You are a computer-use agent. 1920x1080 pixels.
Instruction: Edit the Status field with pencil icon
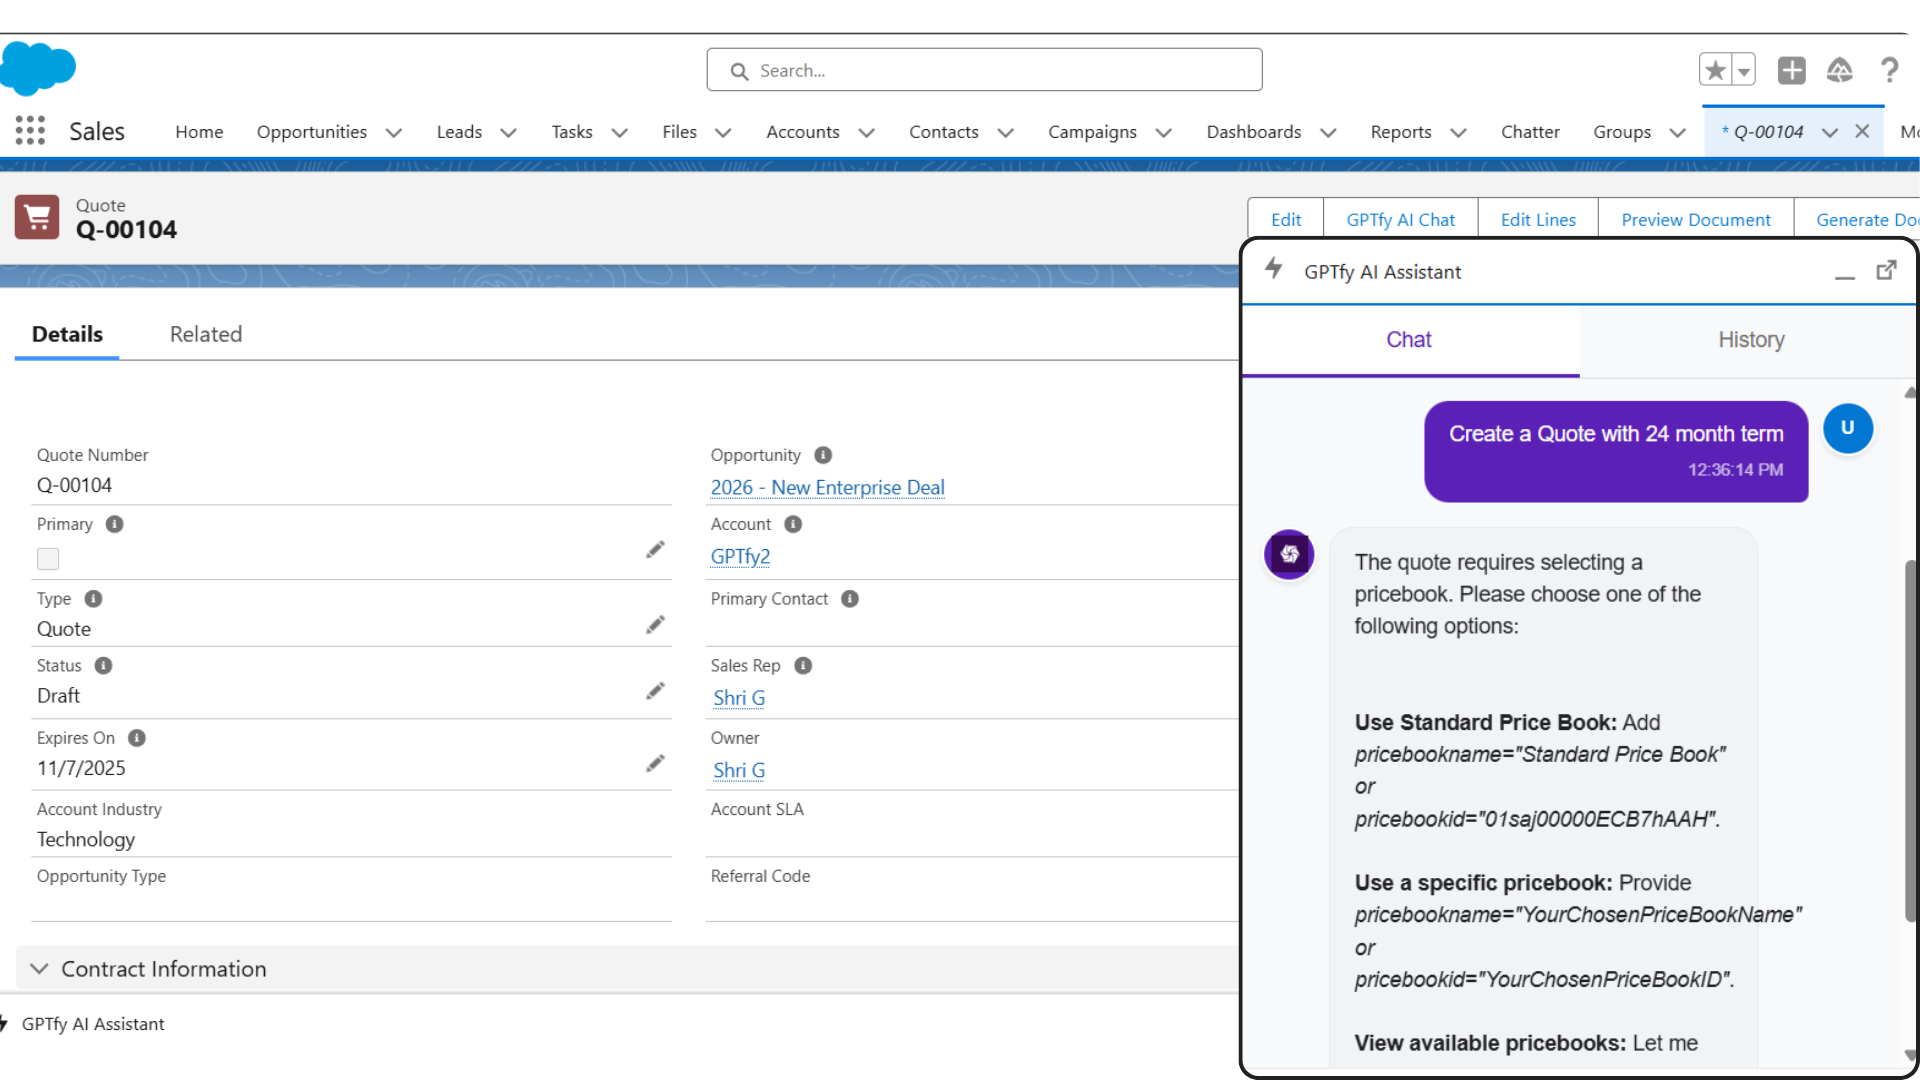655,692
